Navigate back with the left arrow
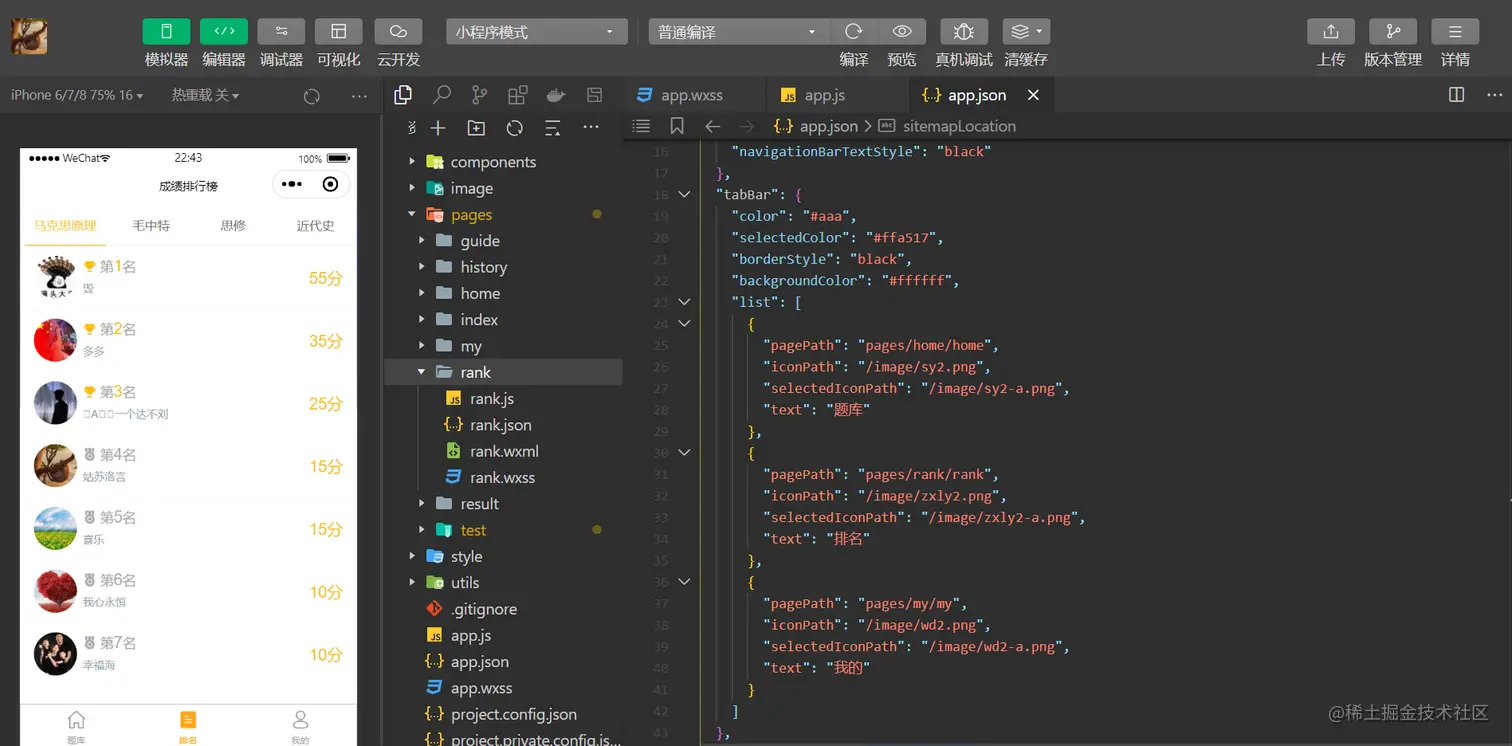The image size is (1512, 746). point(712,126)
